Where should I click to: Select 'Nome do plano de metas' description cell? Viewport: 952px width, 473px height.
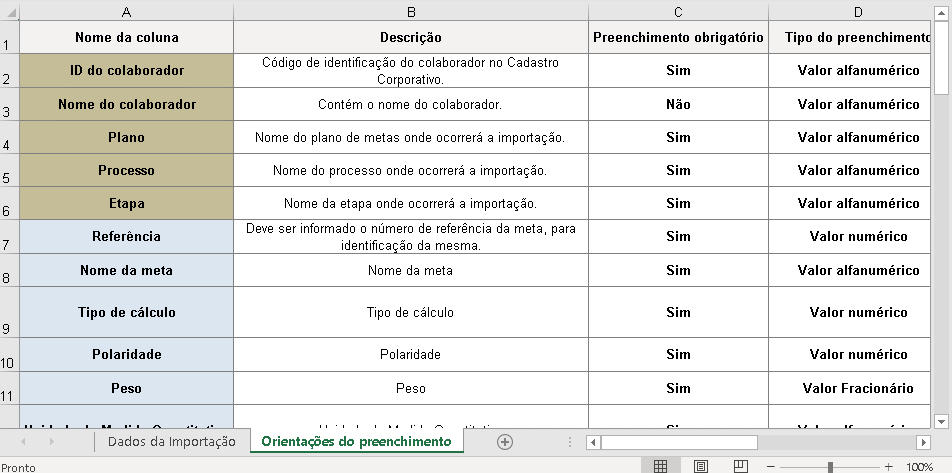coord(411,137)
